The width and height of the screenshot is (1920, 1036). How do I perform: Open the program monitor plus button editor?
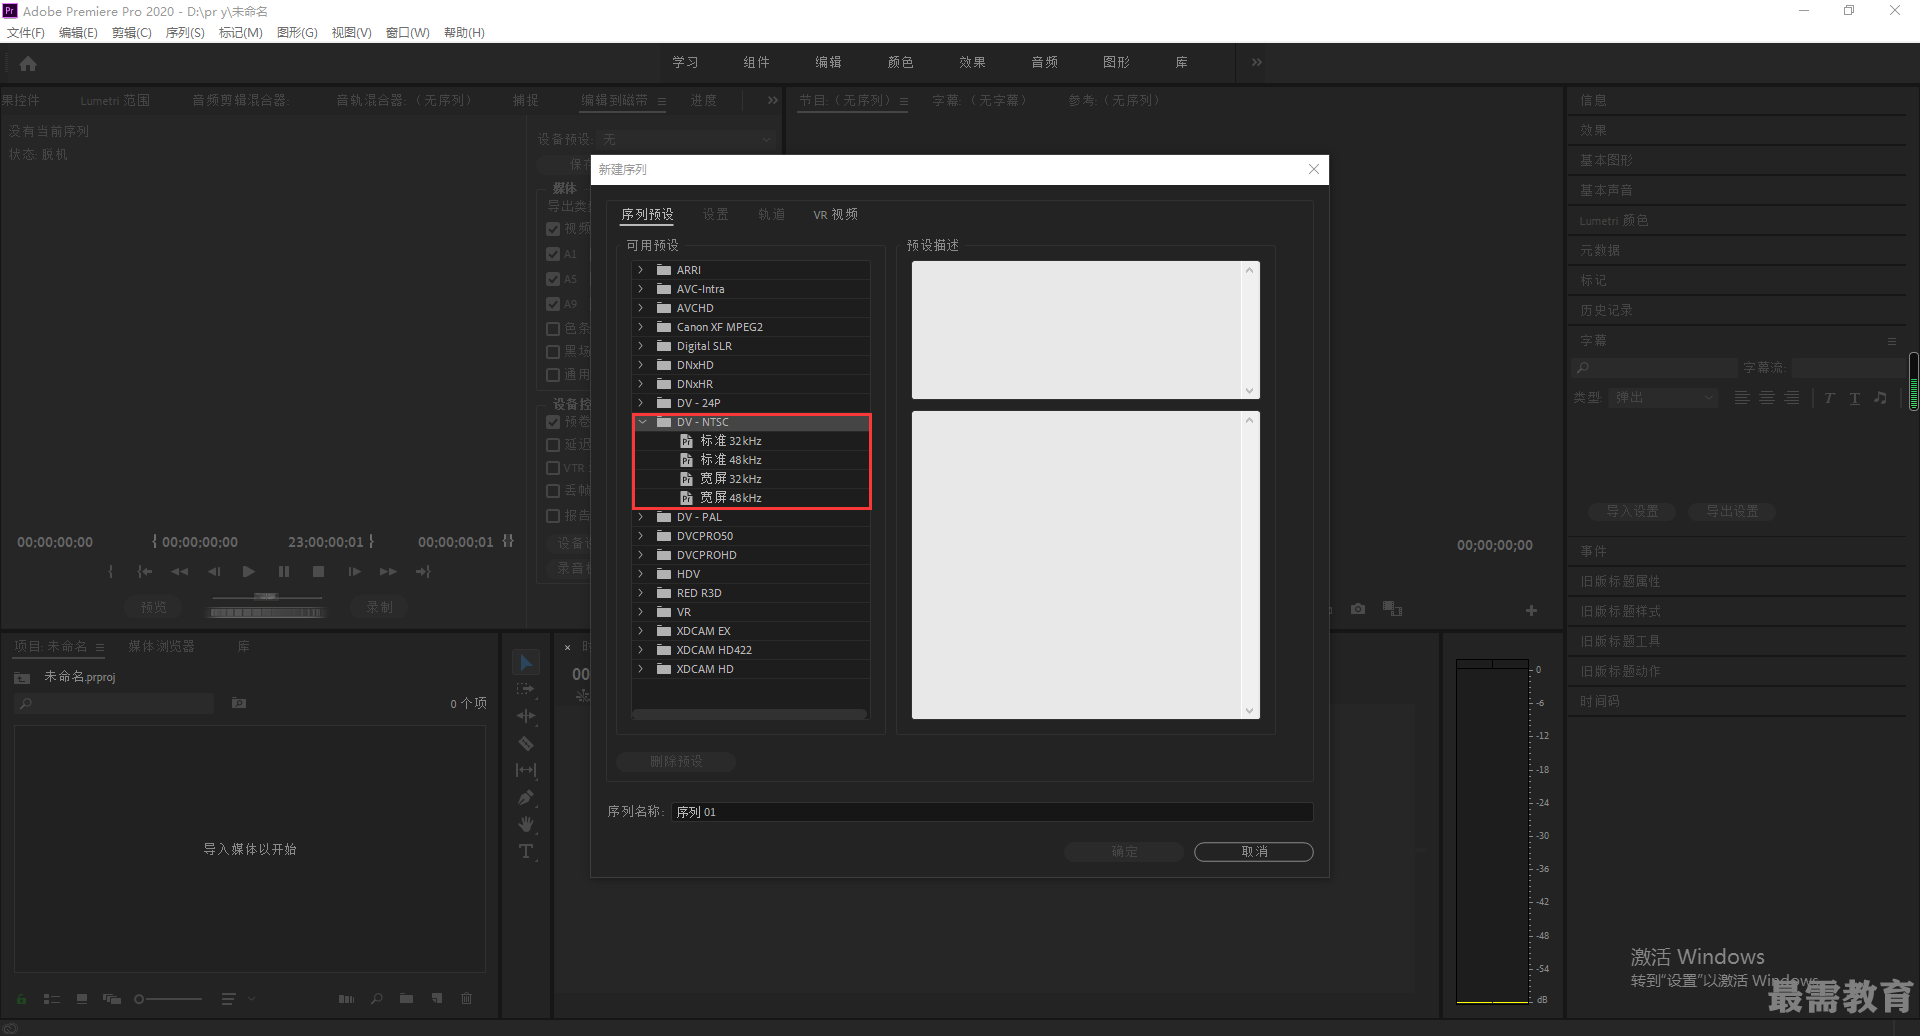click(x=1531, y=610)
